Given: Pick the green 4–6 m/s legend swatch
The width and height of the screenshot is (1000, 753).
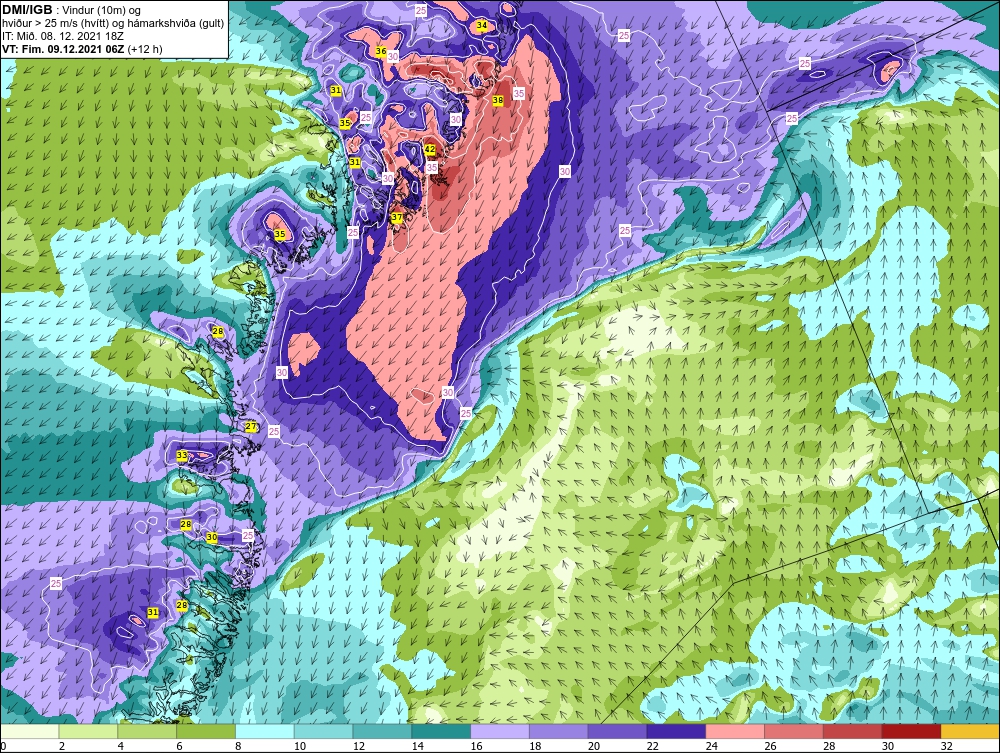Looking at the screenshot, I should click(x=147, y=731).
